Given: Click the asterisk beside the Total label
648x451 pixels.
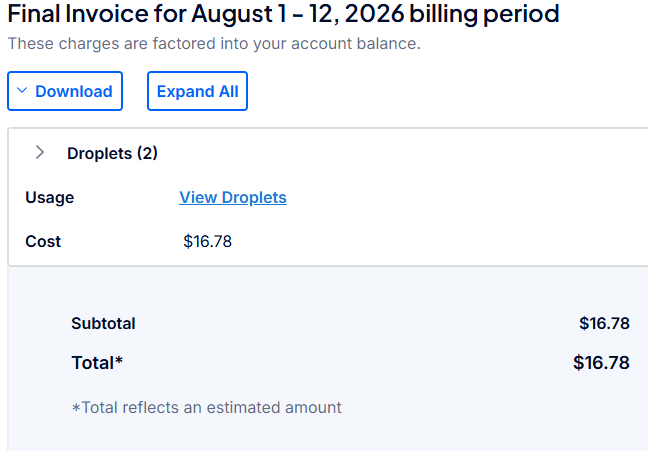Looking at the screenshot, I should tap(119, 360).
